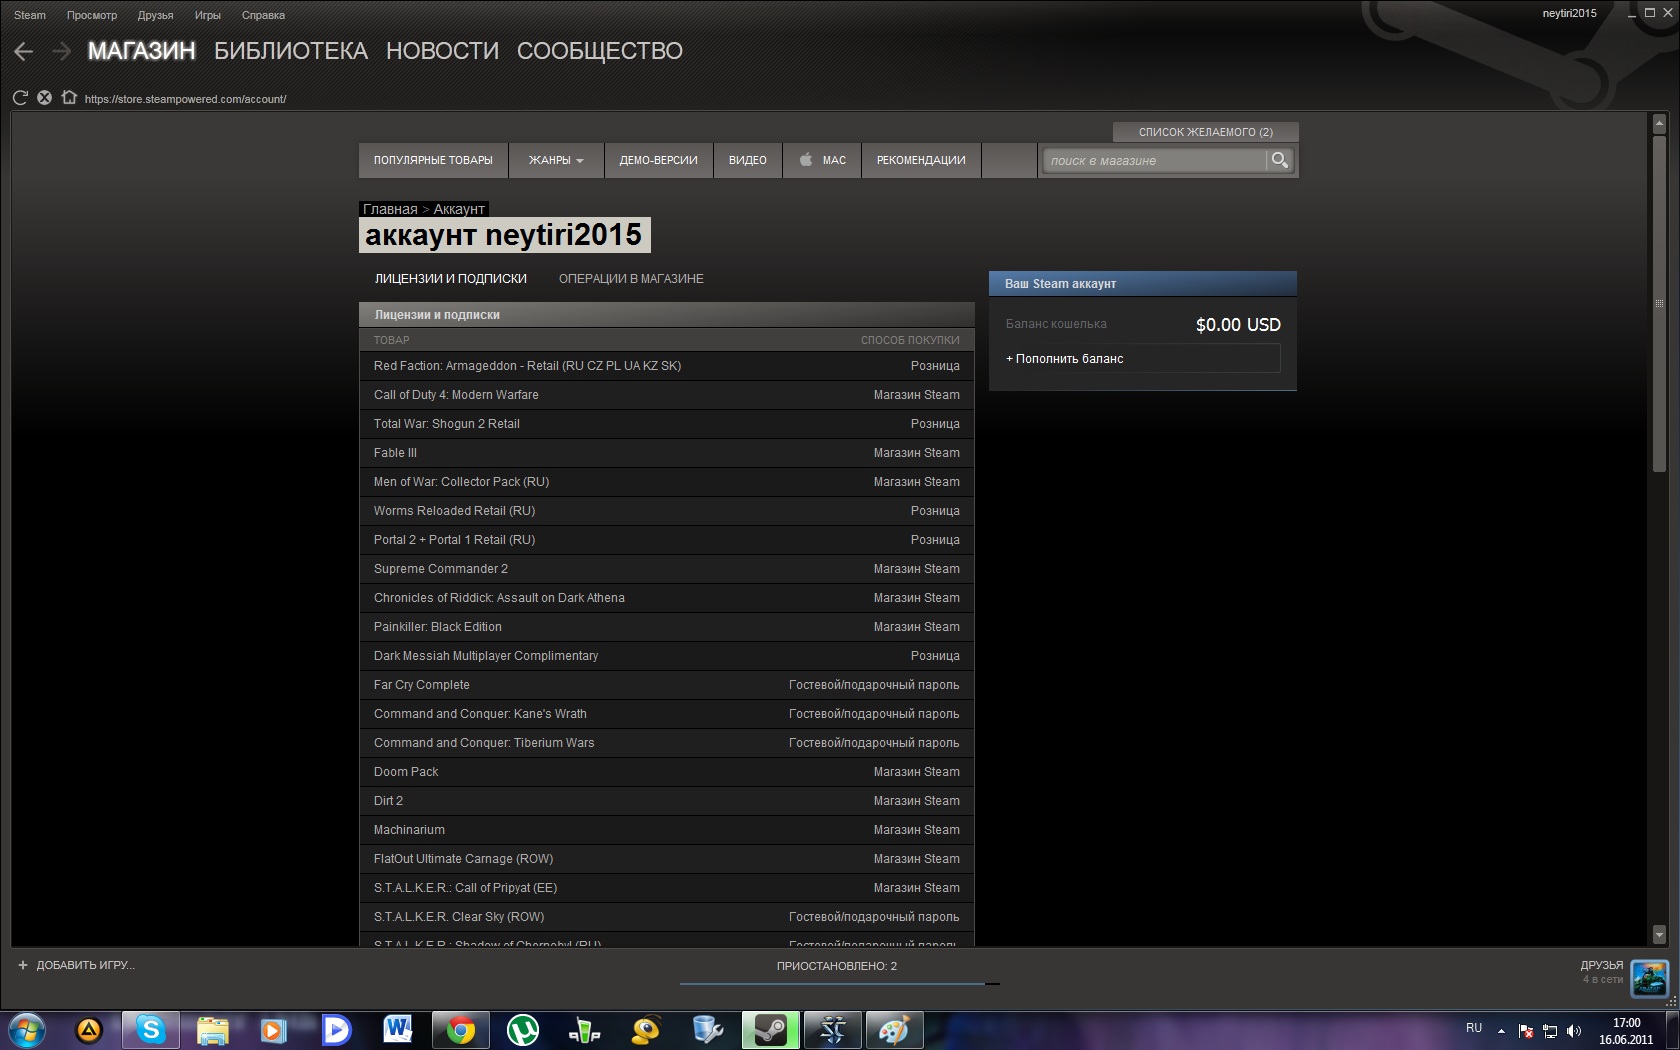The height and width of the screenshot is (1050, 1680).
Task: Click the ДОБАВИТЬ ИГРУ... label
Action: tap(86, 965)
